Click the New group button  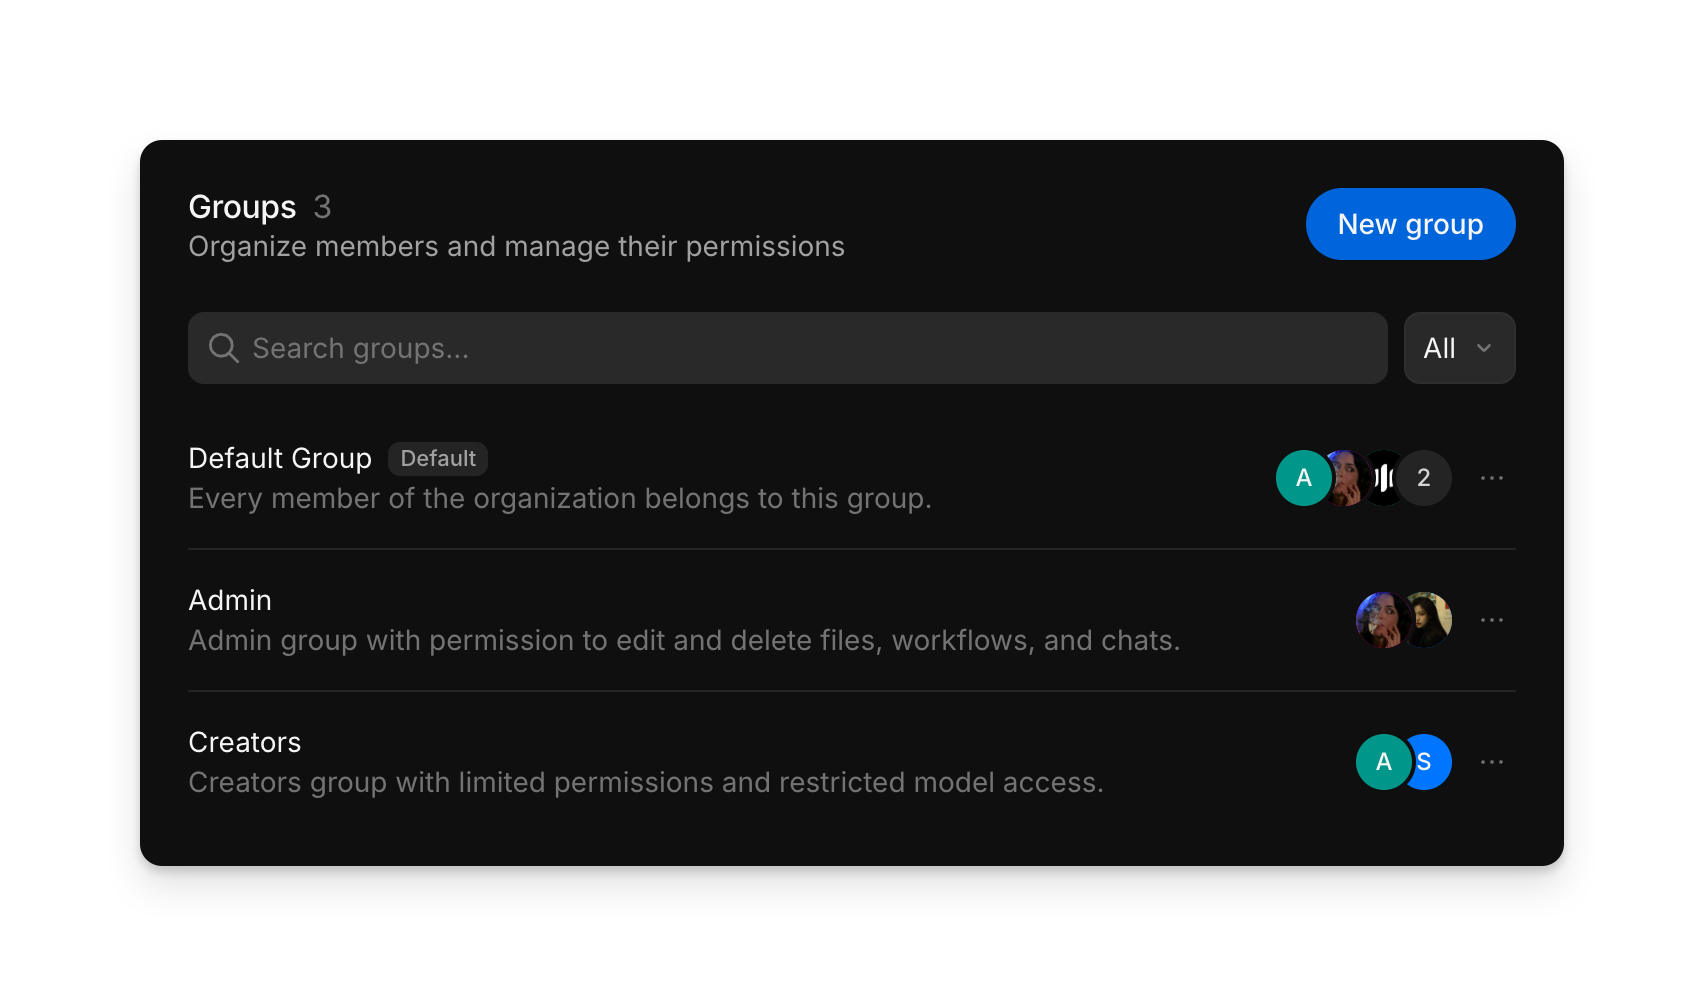(x=1410, y=224)
